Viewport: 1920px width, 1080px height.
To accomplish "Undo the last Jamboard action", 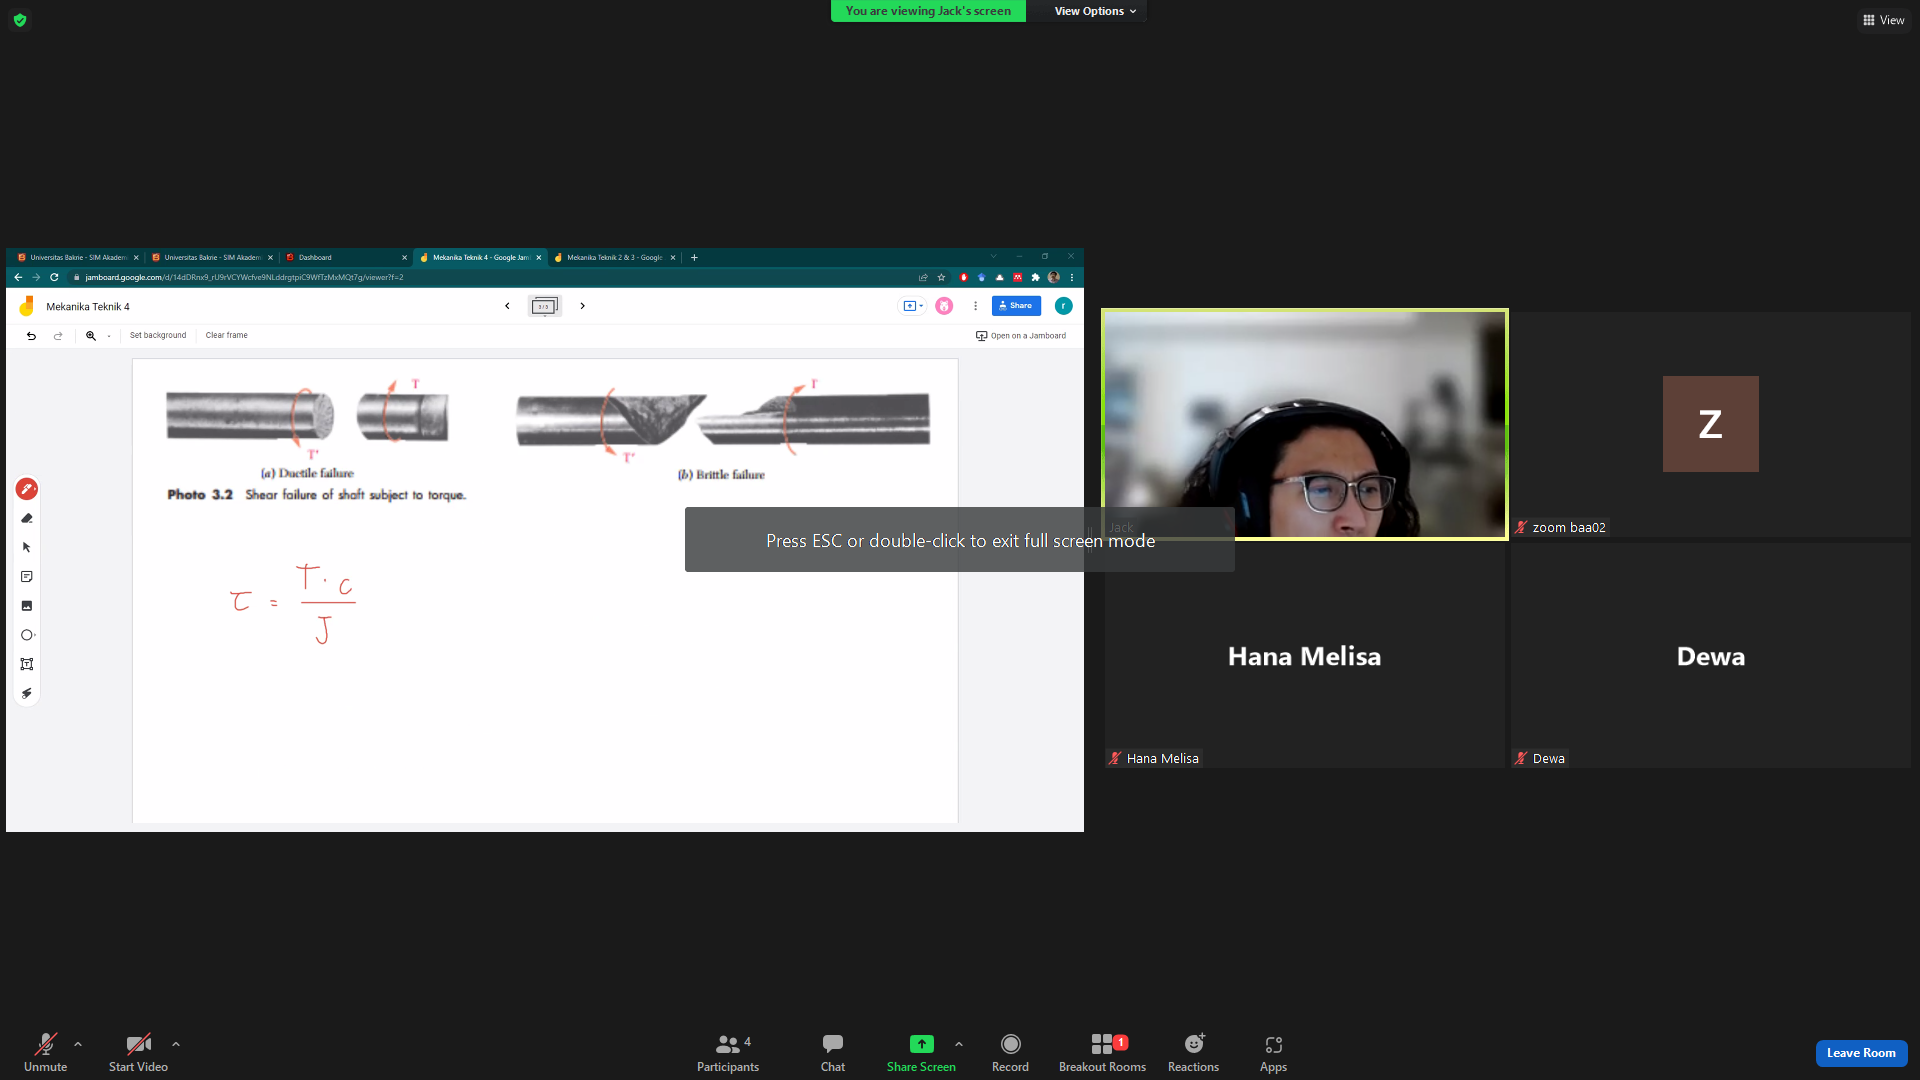I will tap(31, 336).
